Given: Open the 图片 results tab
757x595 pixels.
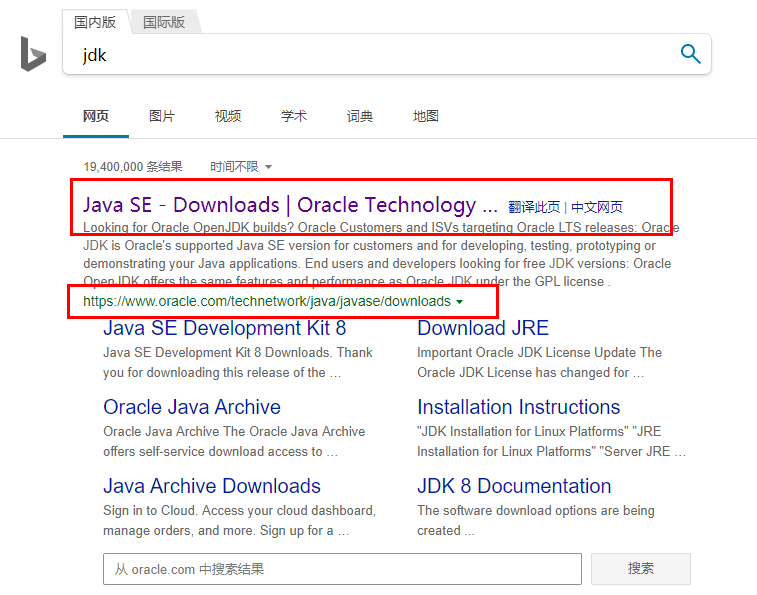Looking at the screenshot, I should coord(162,116).
